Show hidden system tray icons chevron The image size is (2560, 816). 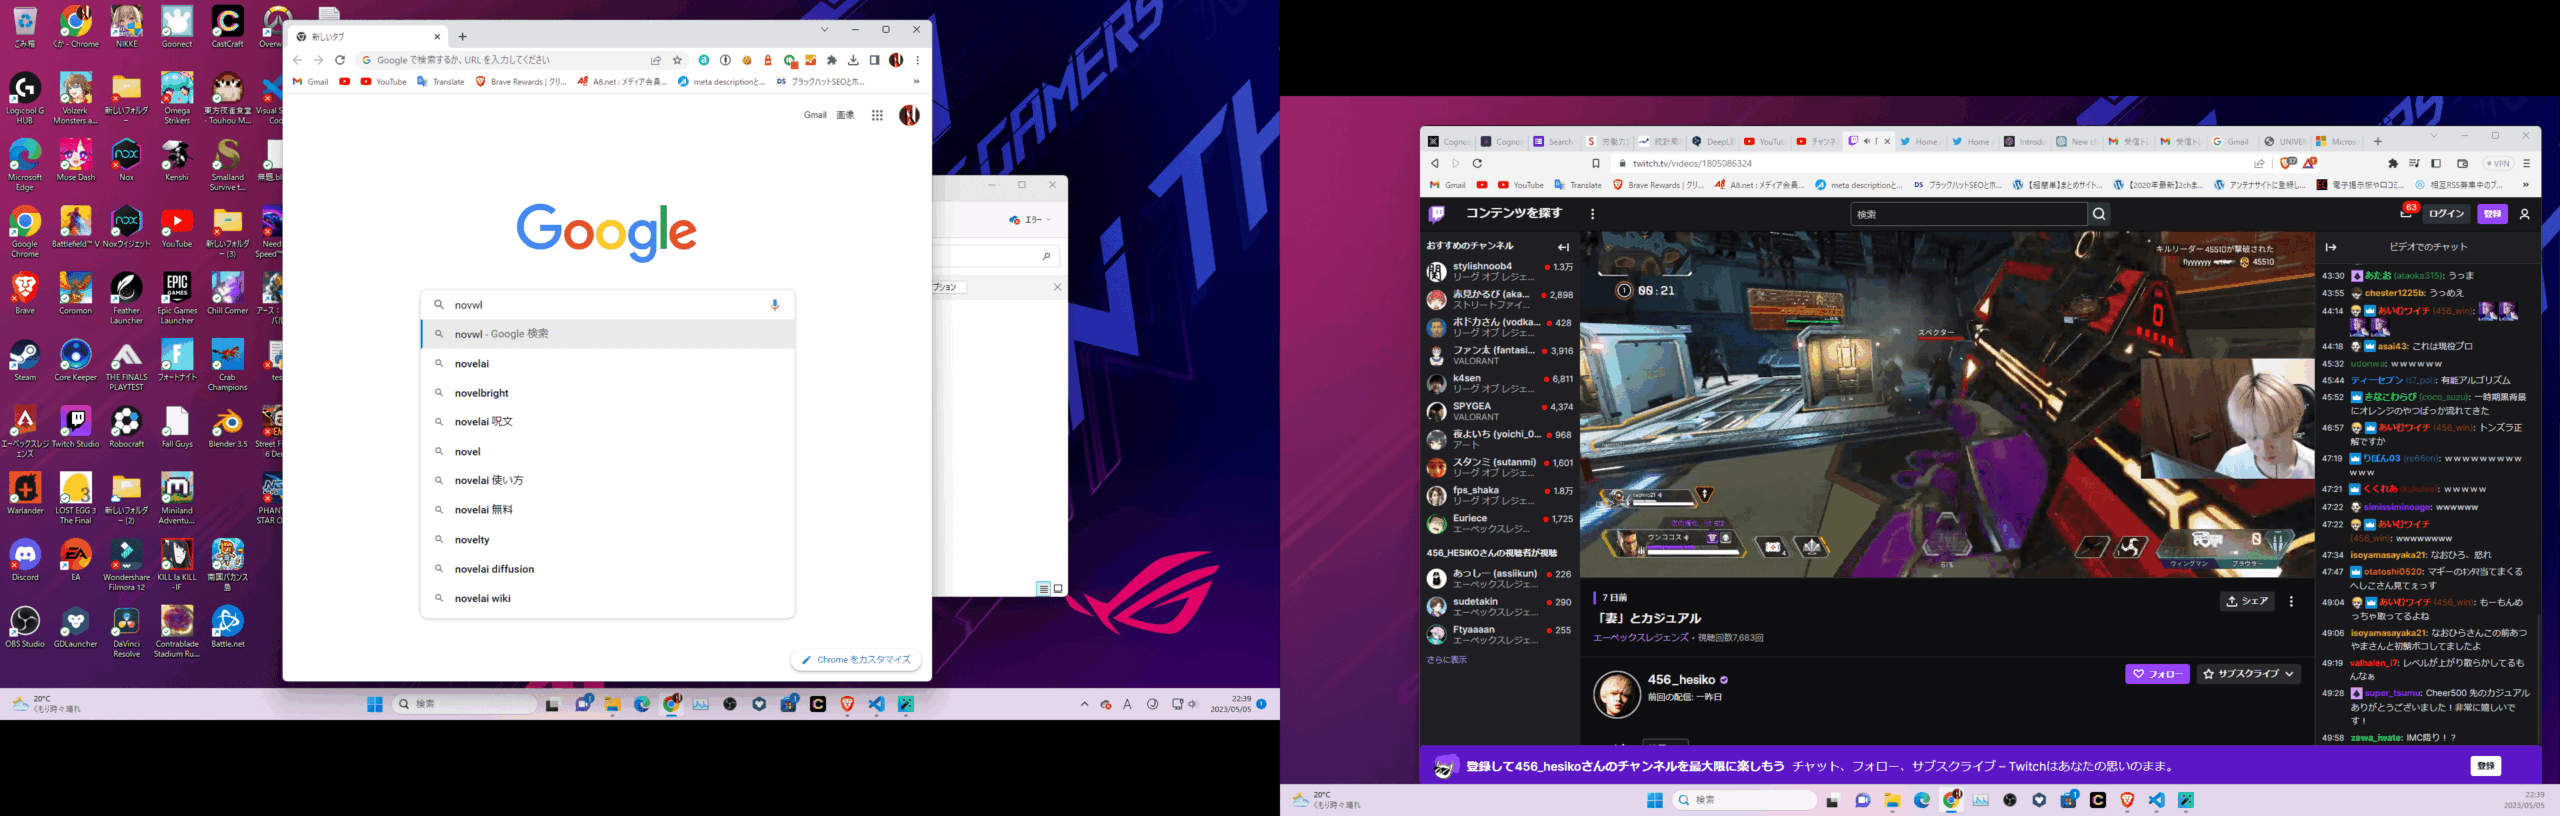[1084, 704]
